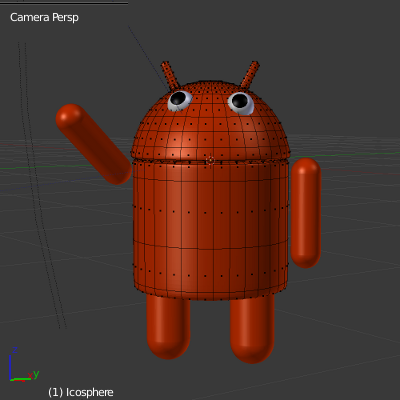The image size is (400, 400).
Task: Click the robot's left eye
Action: coord(180,100)
